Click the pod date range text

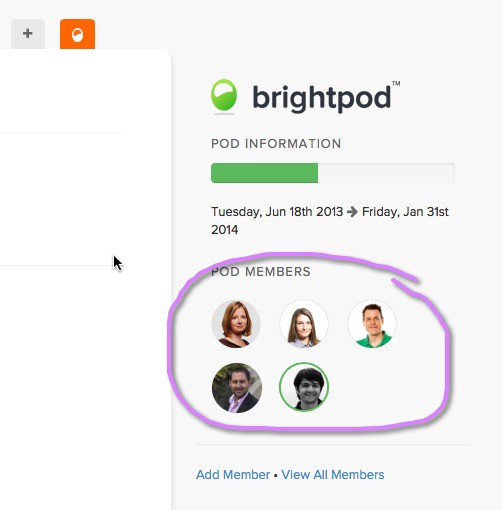[x=330, y=221]
